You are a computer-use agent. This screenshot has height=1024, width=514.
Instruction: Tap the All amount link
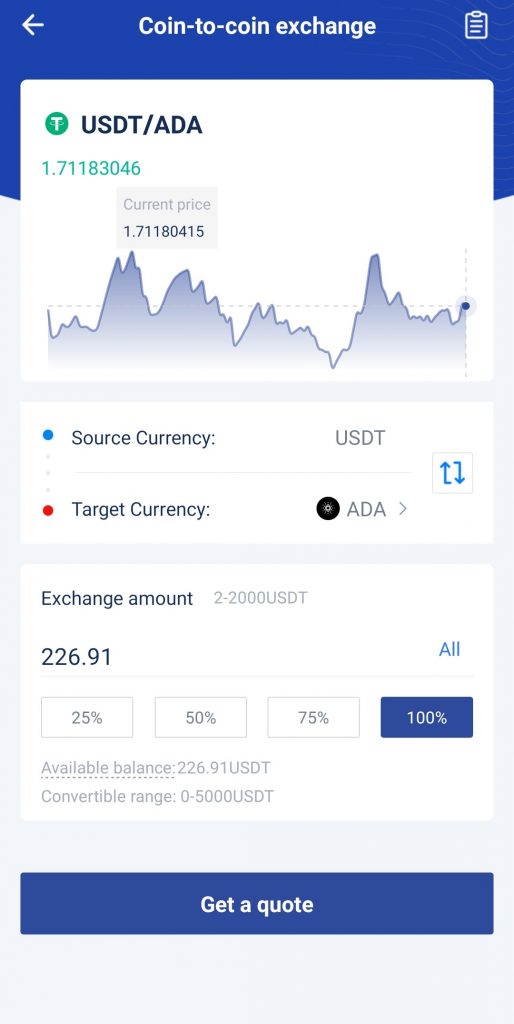tap(449, 649)
